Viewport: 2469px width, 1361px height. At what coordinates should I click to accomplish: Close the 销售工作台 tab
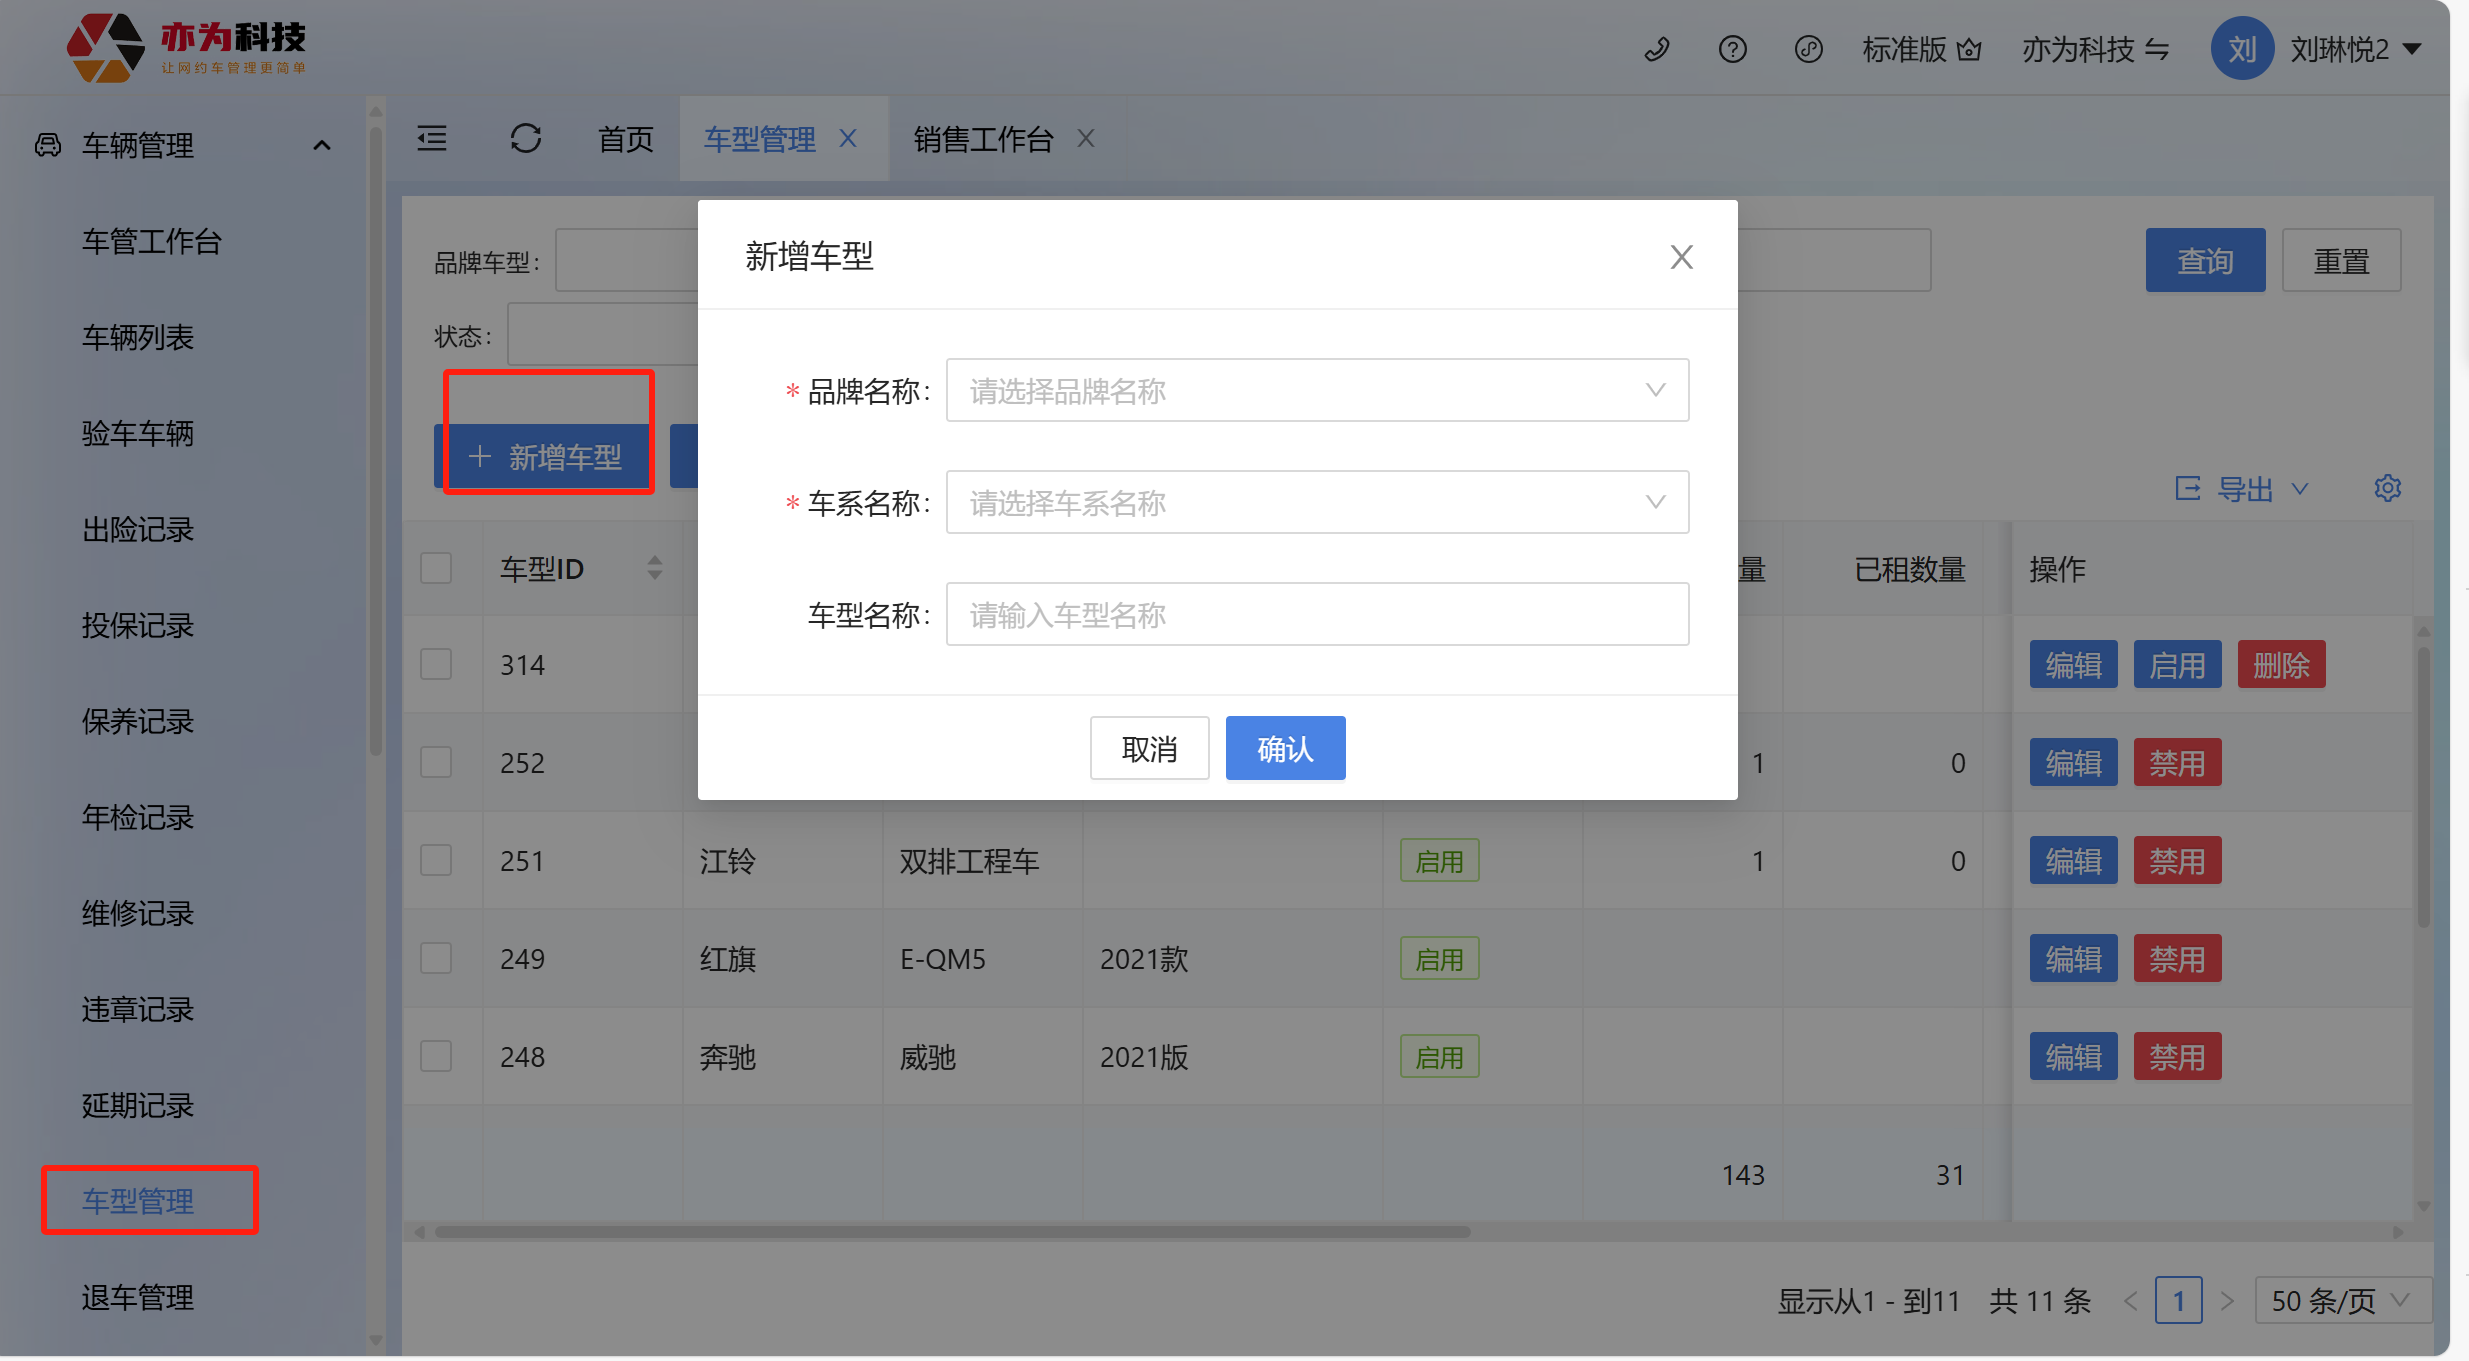coord(1086,138)
